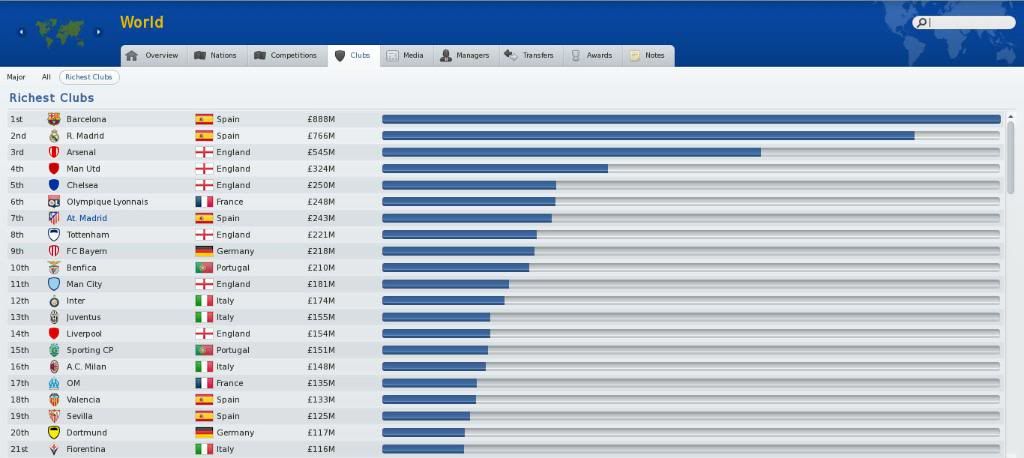The height and width of the screenshot is (458, 1024).
Task: Click the Man Utd club badge
Action: tap(54, 169)
